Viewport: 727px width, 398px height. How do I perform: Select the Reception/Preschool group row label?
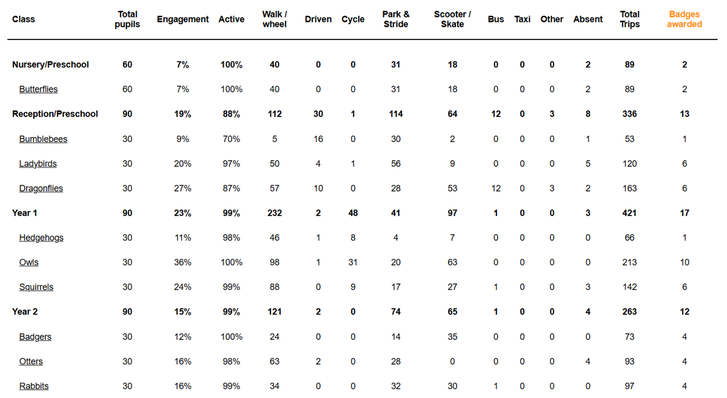click(55, 114)
